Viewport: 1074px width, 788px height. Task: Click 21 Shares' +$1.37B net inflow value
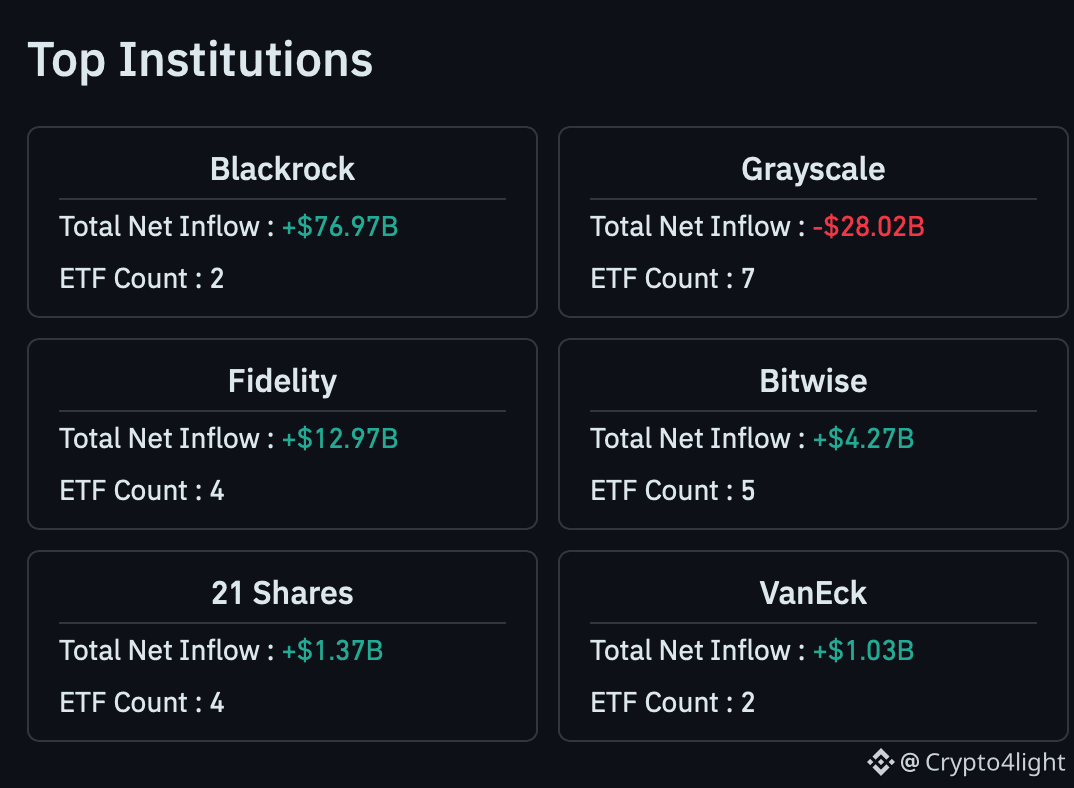click(x=332, y=650)
